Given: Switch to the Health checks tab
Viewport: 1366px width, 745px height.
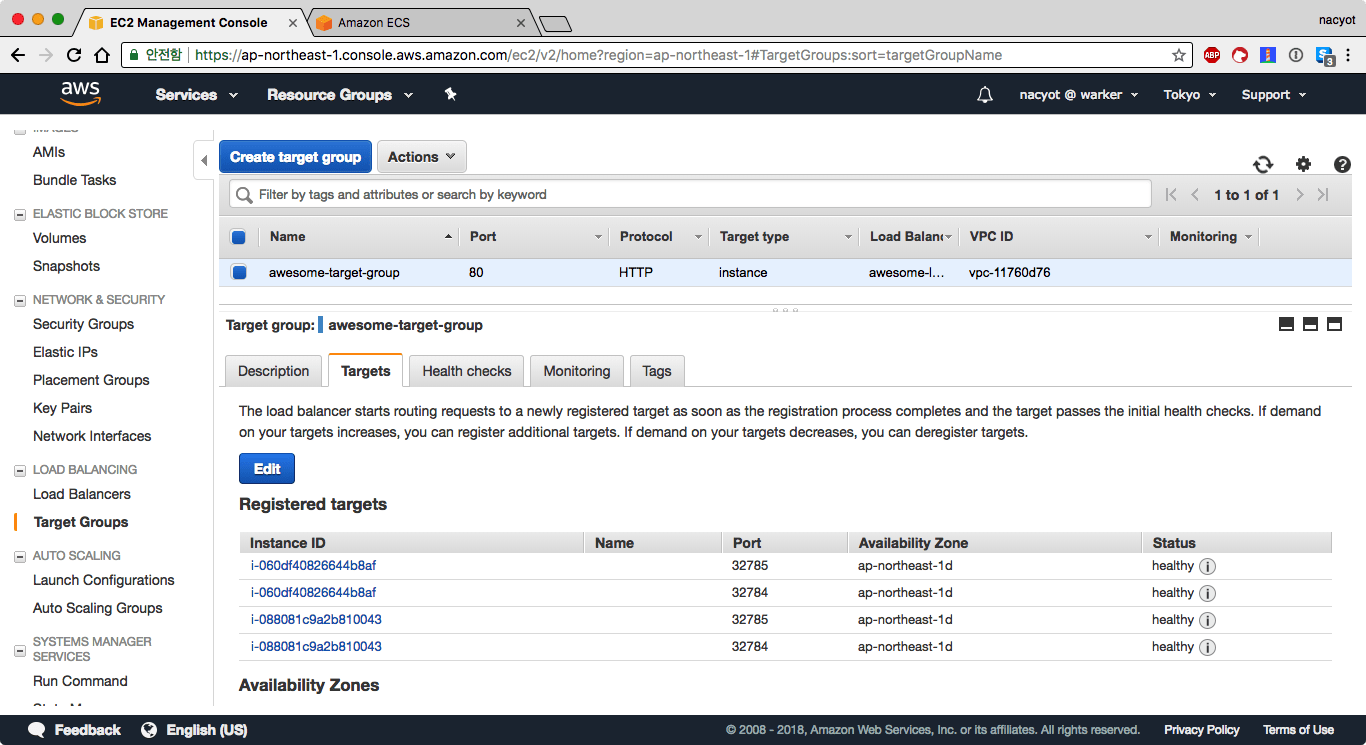Looking at the screenshot, I should 466,371.
